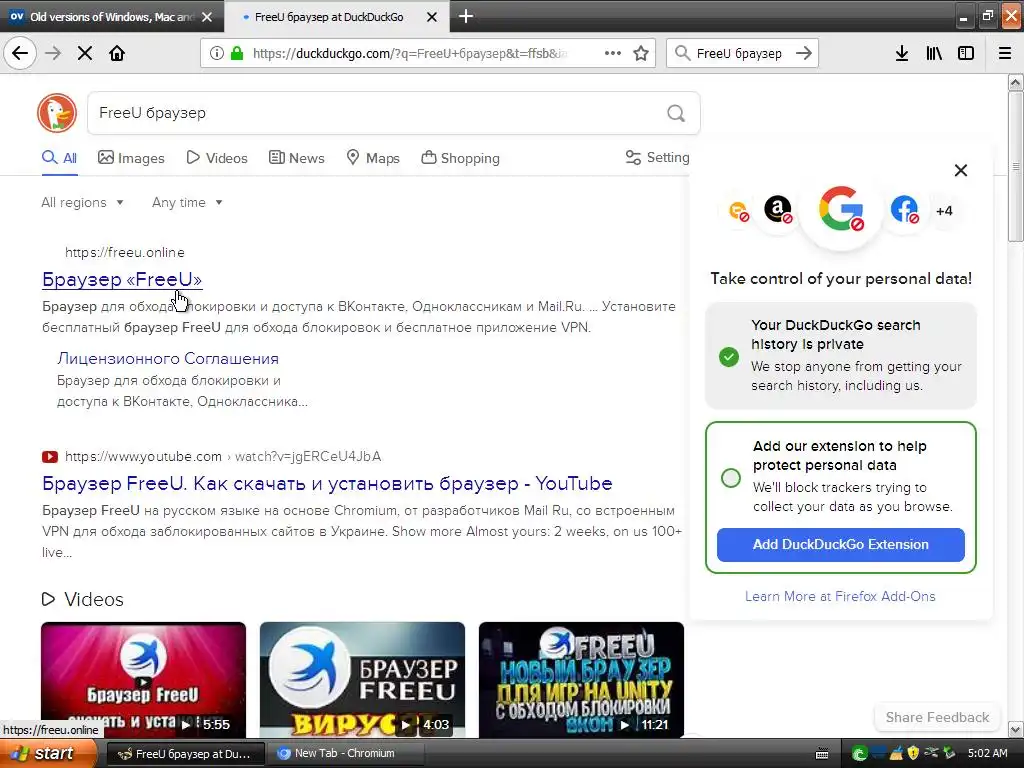The image size is (1024, 768).
Task: Close the 'Old versions of Windows' tab
Action: 207,17
